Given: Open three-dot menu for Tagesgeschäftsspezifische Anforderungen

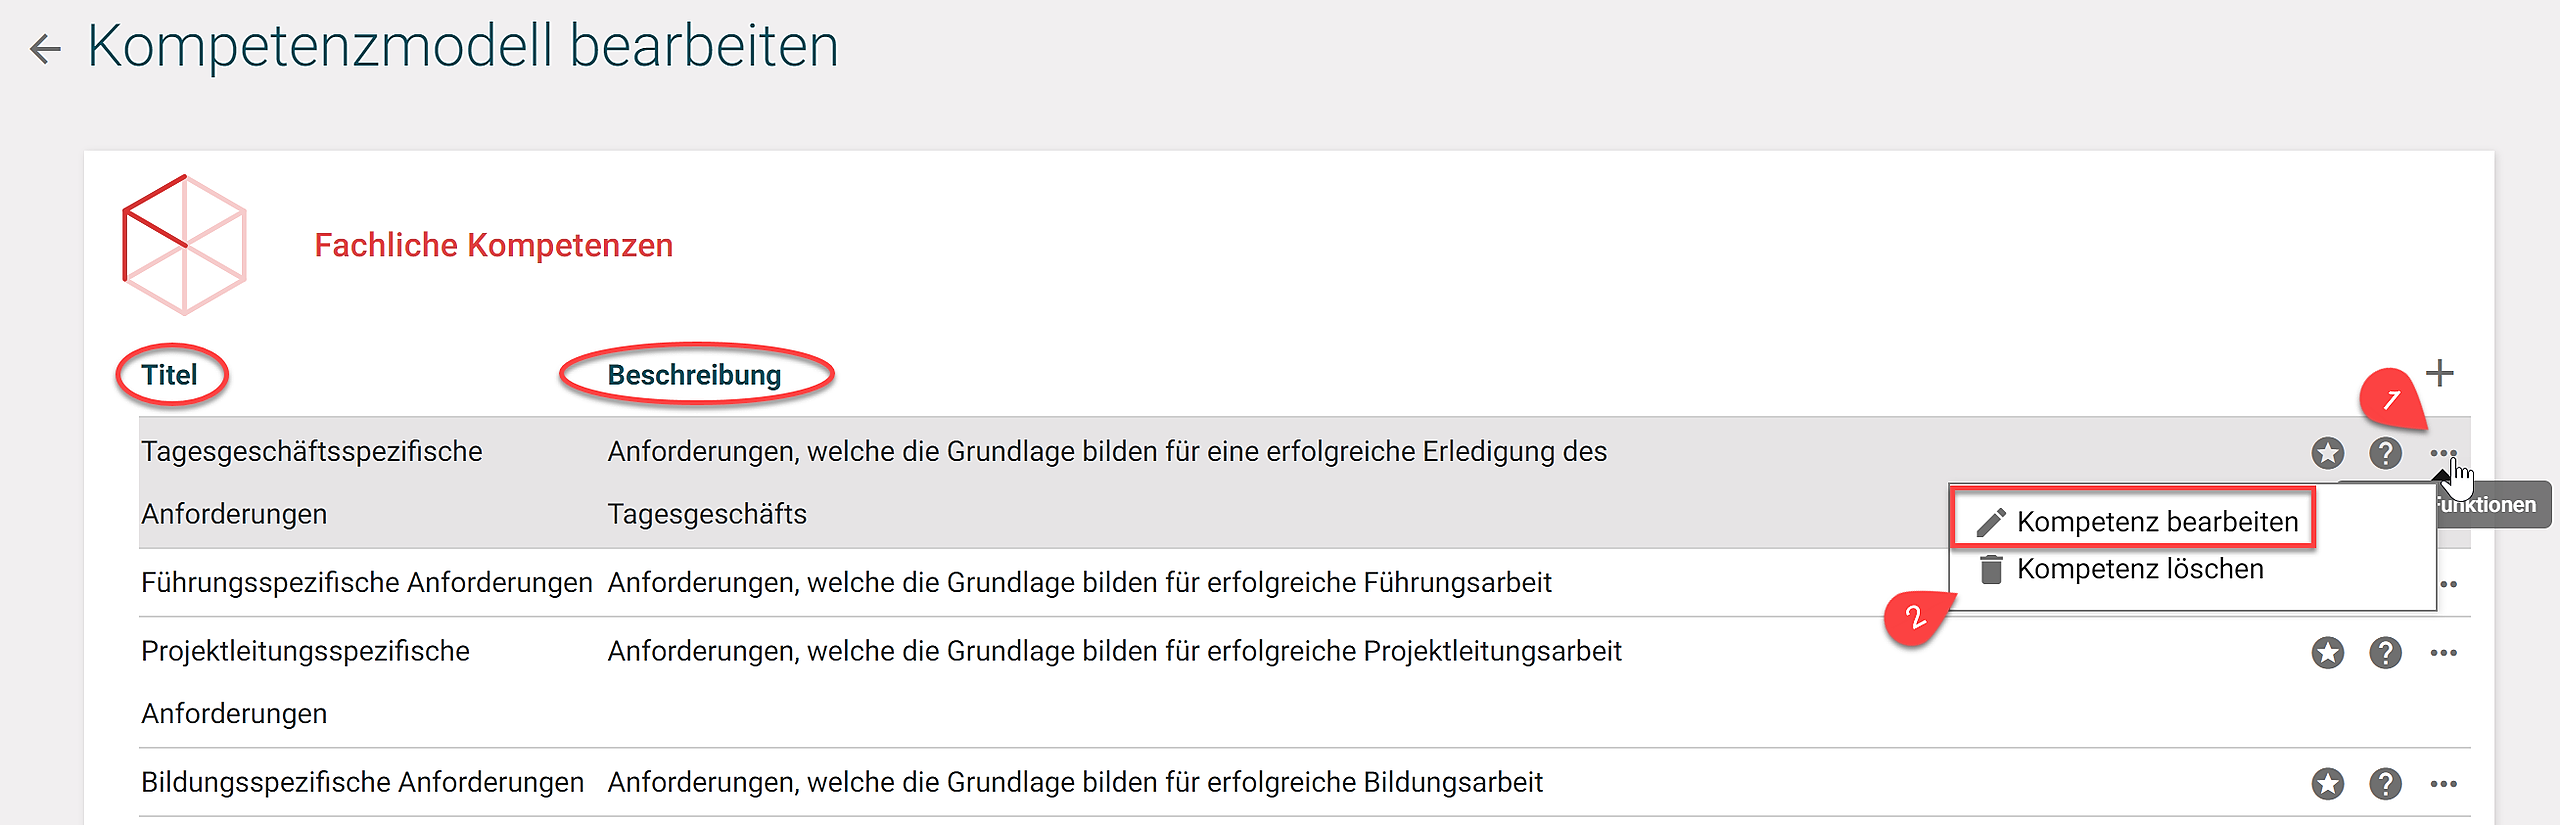Looking at the screenshot, I should [2443, 453].
